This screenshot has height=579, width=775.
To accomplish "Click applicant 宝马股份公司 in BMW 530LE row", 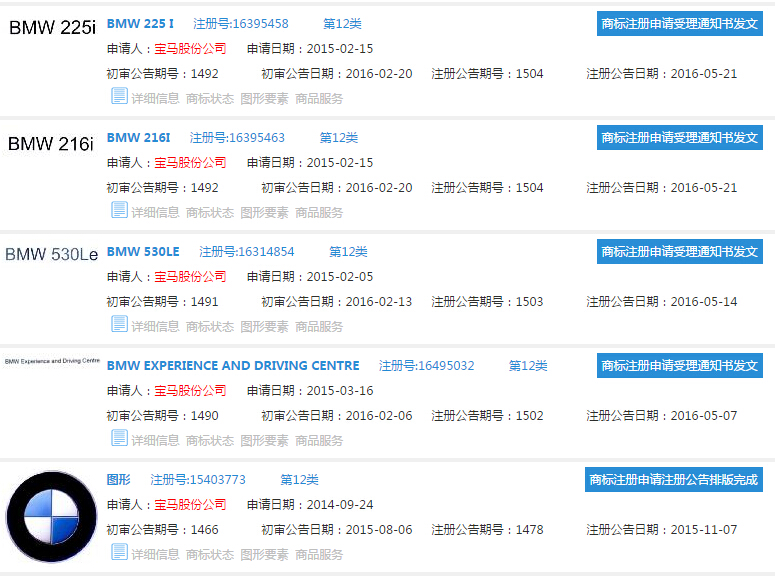I will coord(190,276).
